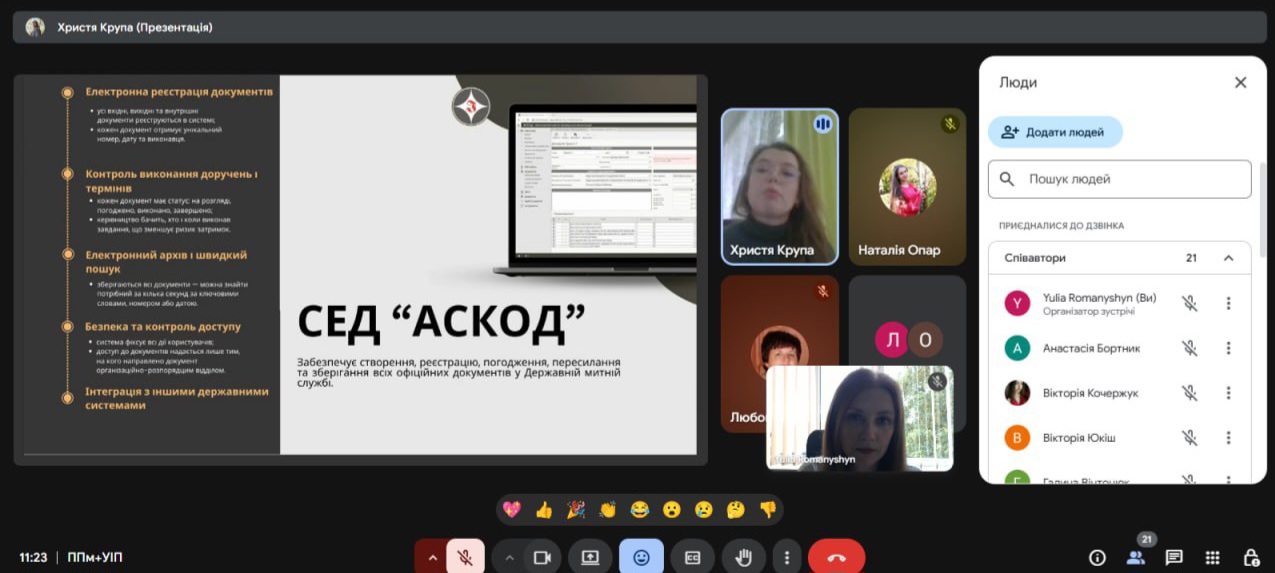Send the thumbs up reaction
Screen dimensions: 1275x573
tap(543, 510)
